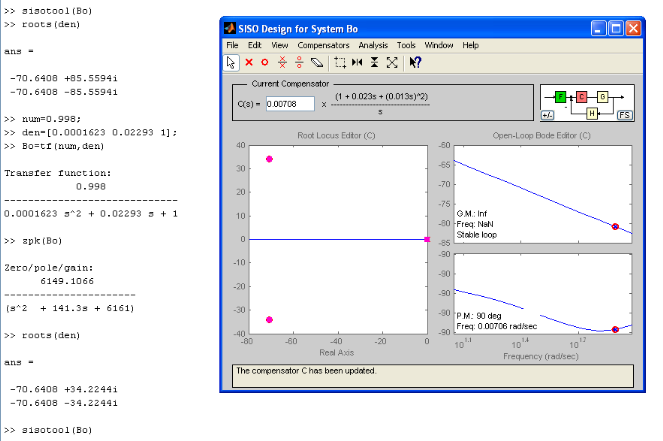Select the add real zero tool
The height and width of the screenshot is (441, 663).
click(x=265, y=62)
